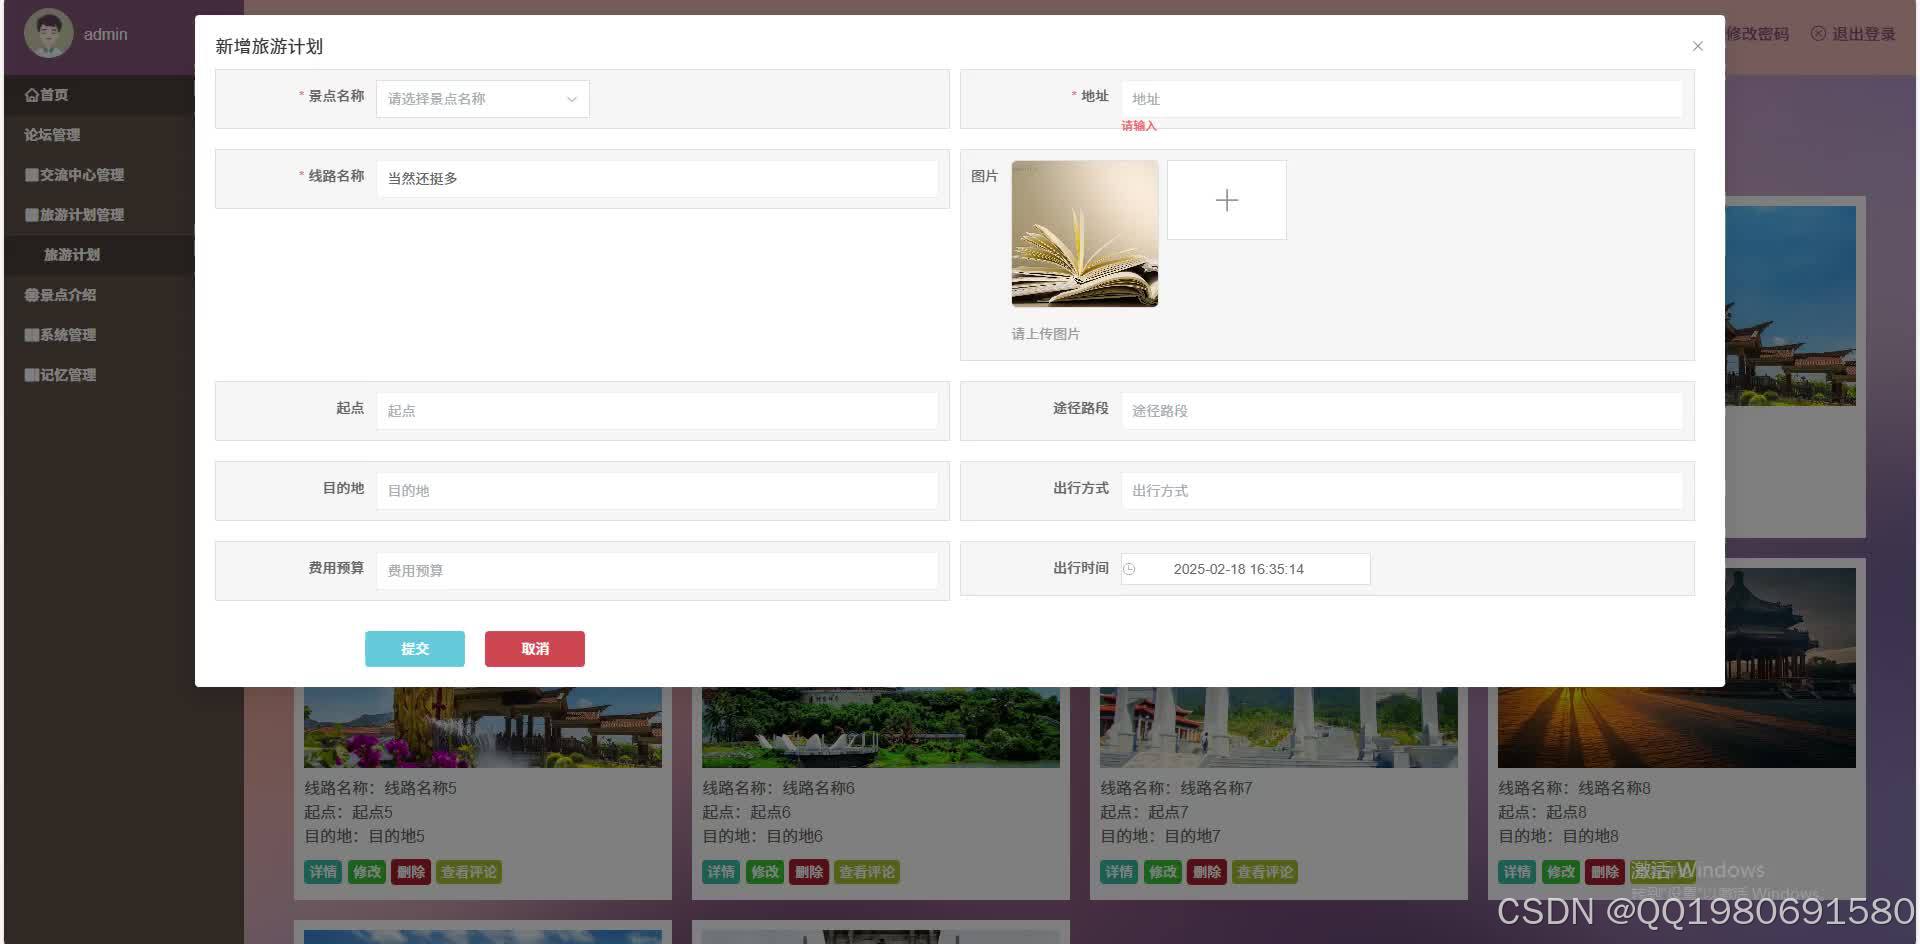Click the 目的地 input field

pyautogui.click(x=657, y=491)
